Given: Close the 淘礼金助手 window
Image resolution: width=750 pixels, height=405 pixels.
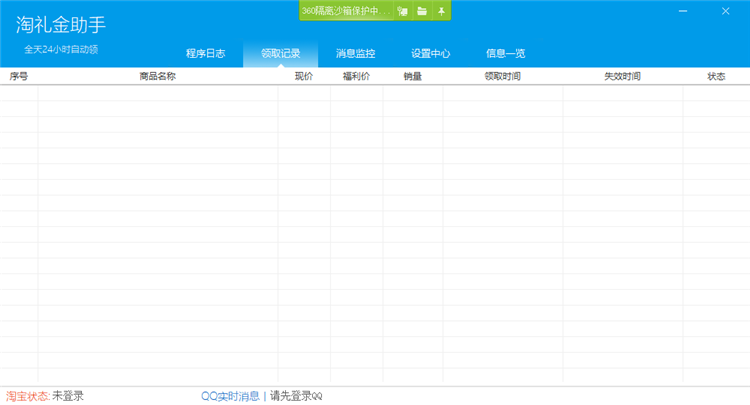Looking at the screenshot, I should point(725,11).
